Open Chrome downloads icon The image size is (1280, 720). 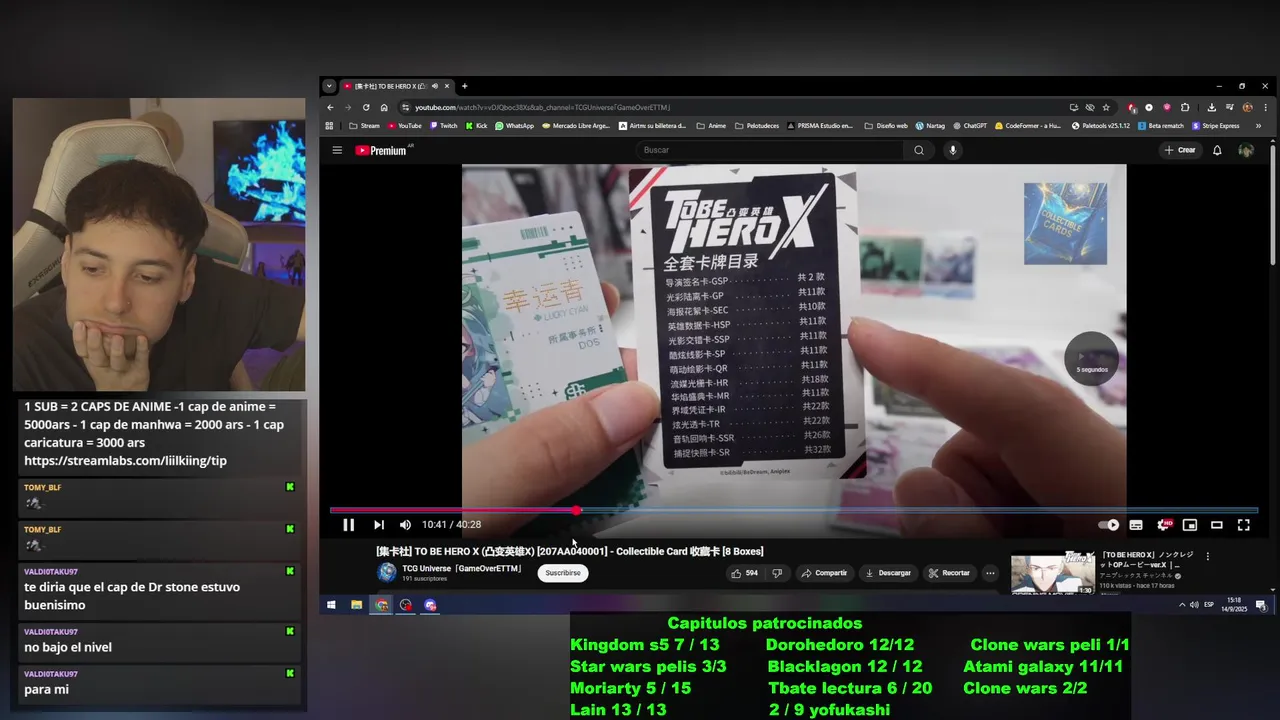click(x=1211, y=107)
